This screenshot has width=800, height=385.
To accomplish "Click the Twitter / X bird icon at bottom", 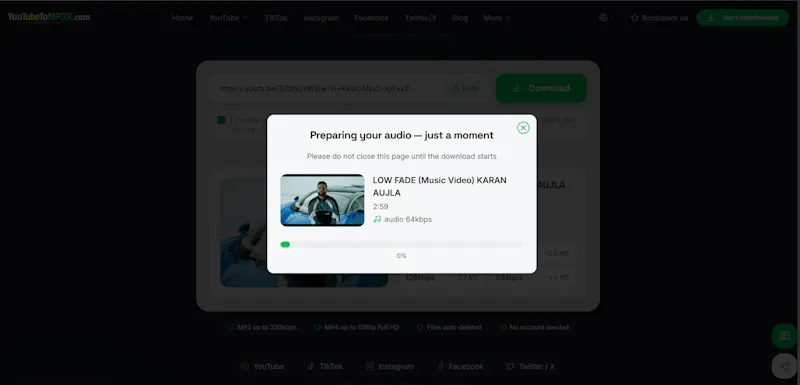I will pyautogui.click(x=510, y=366).
